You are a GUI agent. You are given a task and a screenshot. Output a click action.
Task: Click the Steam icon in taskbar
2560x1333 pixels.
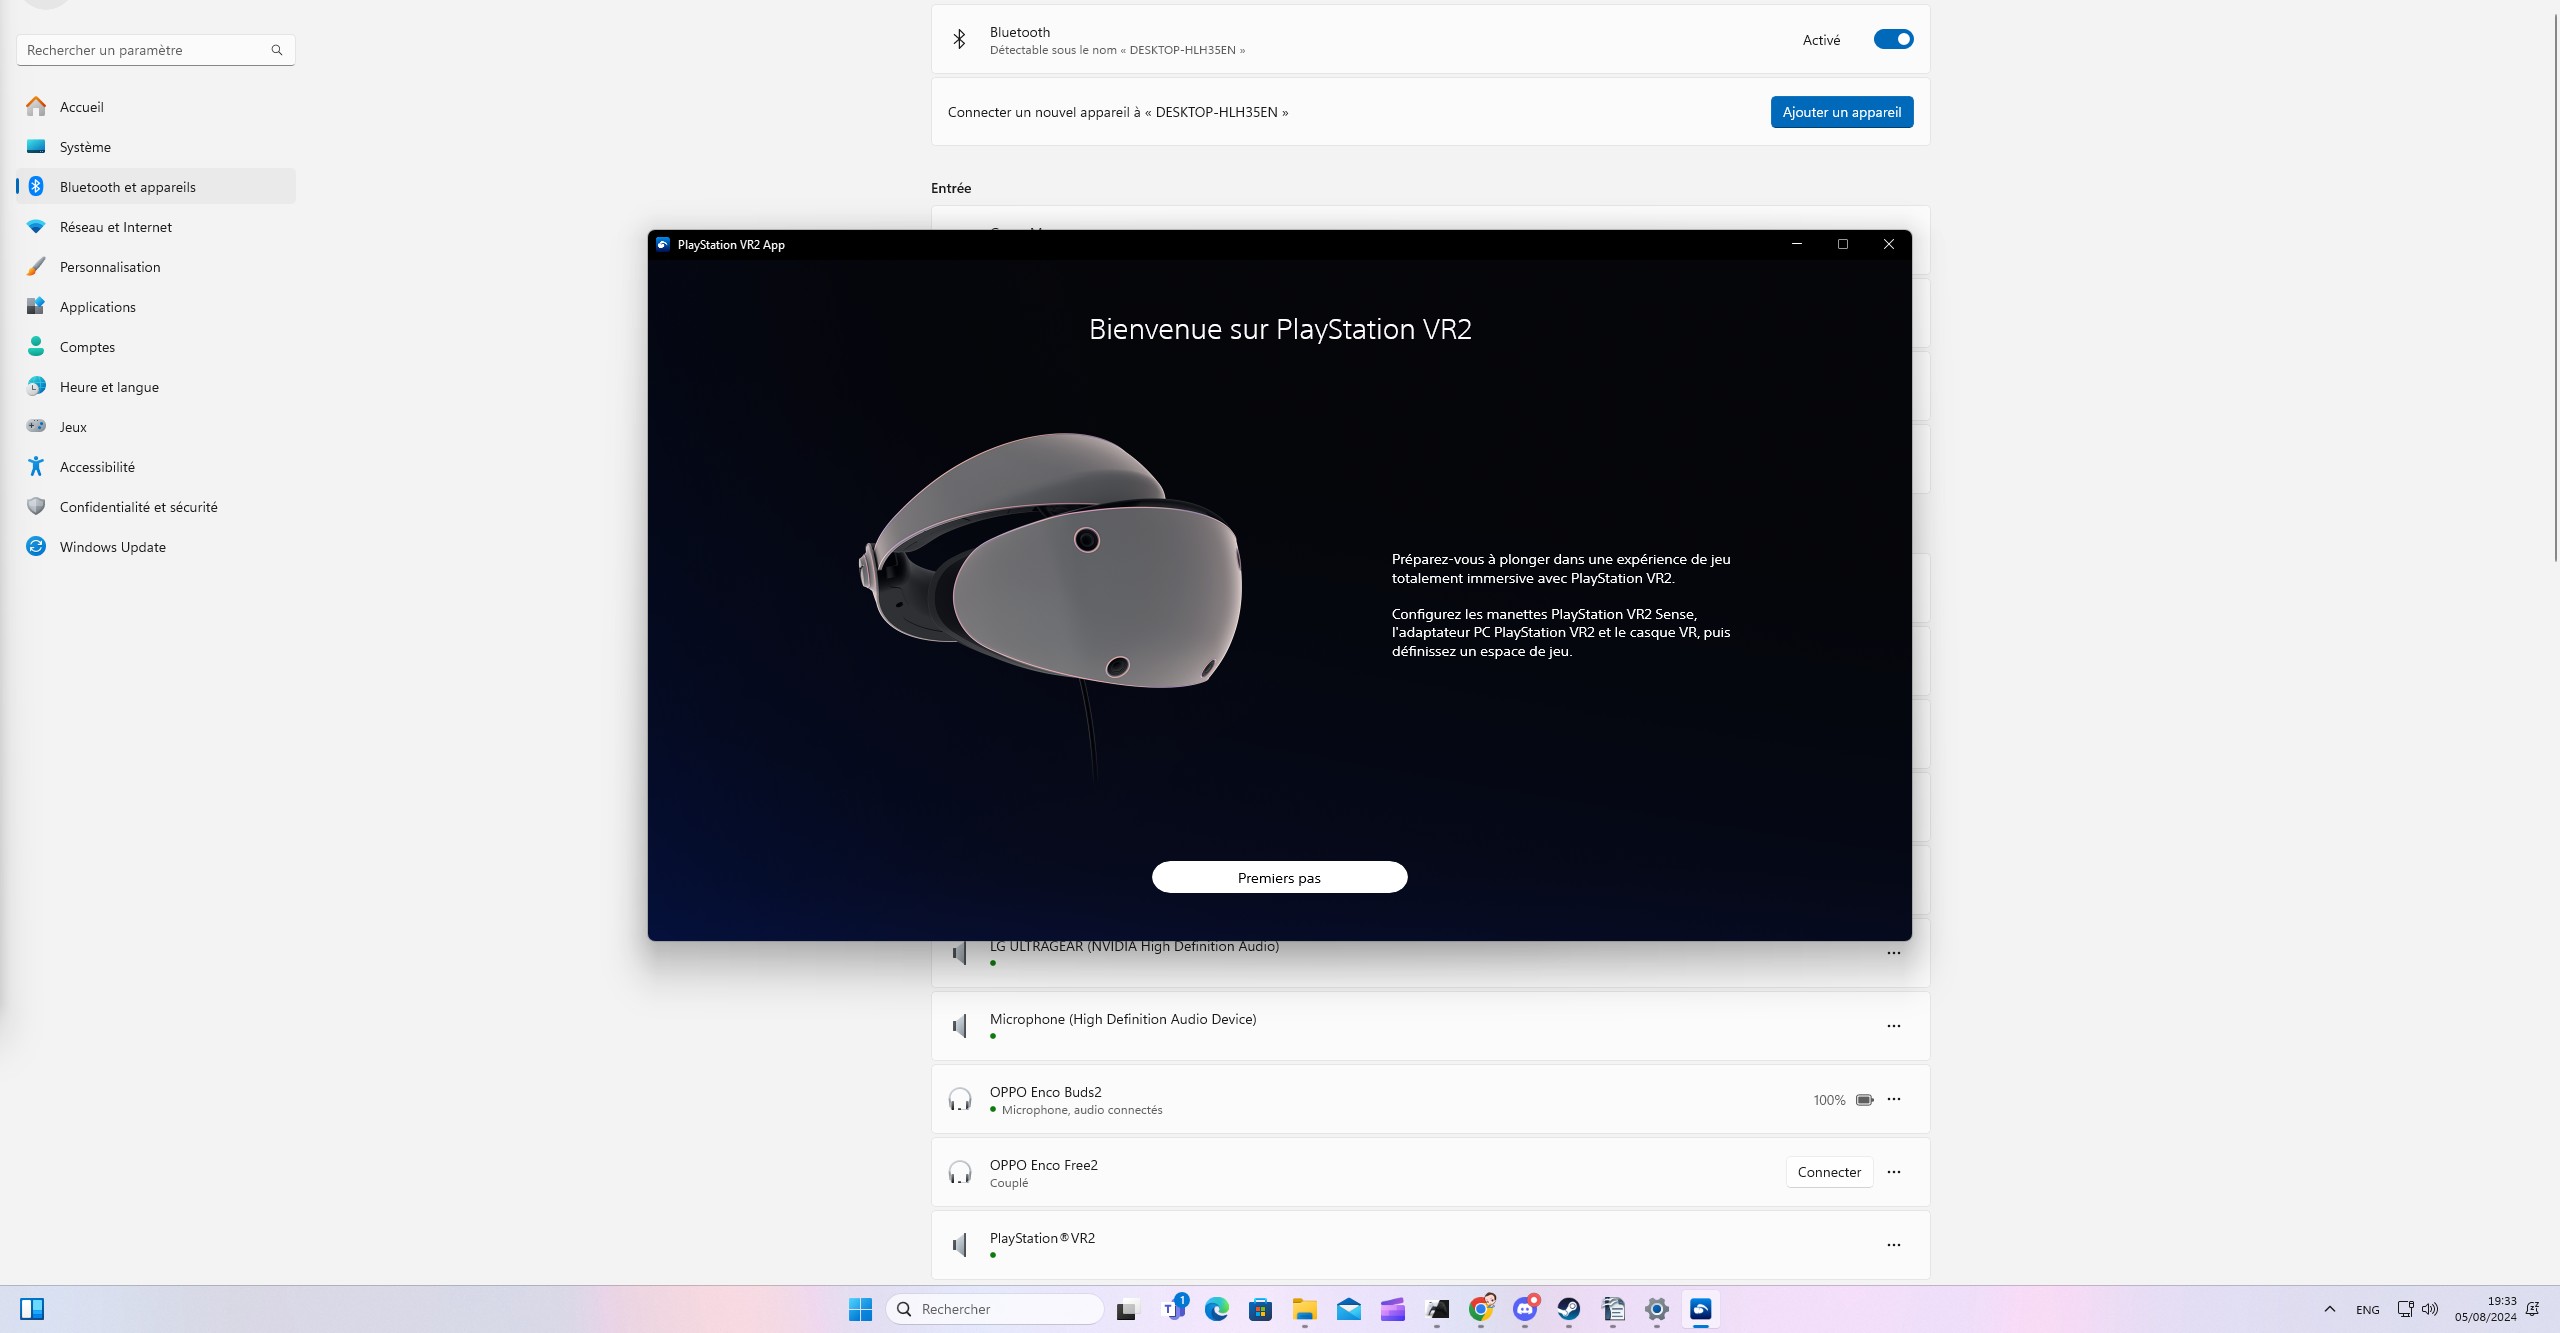pyautogui.click(x=1568, y=1308)
